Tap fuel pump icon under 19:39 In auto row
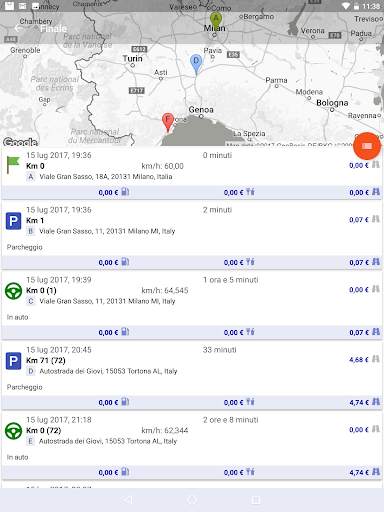The height and width of the screenshot is (512, 384). (125, 332)
